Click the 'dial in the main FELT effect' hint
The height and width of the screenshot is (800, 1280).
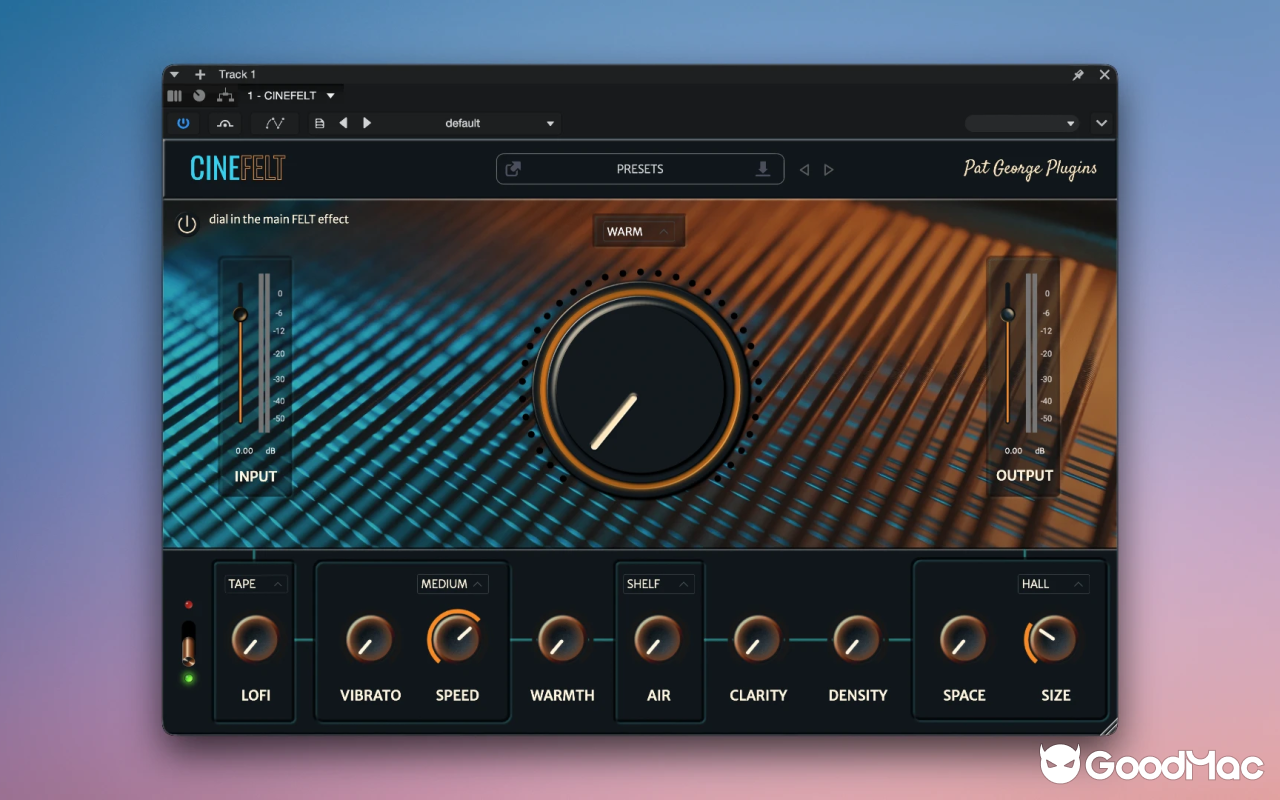tap(279, 219)
